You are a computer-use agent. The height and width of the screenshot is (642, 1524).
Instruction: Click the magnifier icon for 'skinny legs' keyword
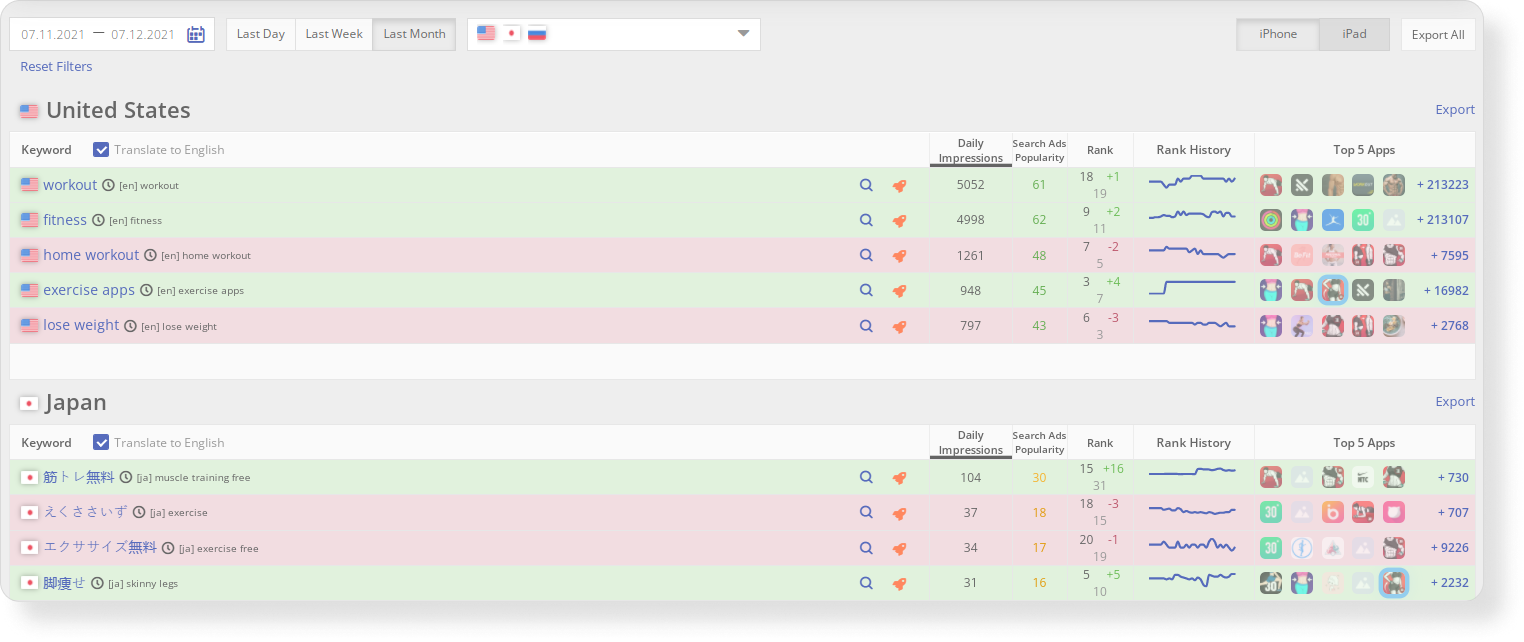(x=866, y=583)
